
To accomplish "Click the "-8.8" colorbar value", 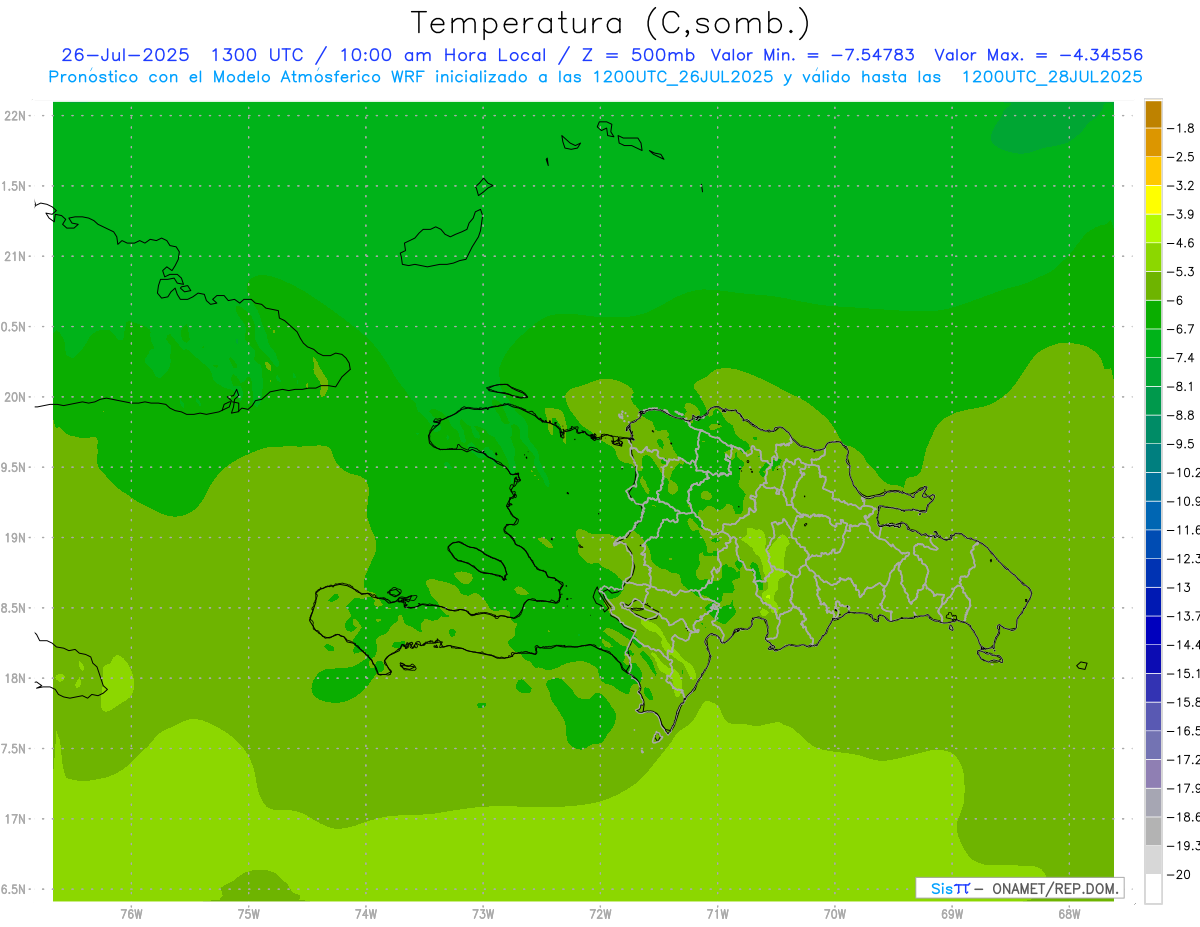I will (x=1180, y=415).
